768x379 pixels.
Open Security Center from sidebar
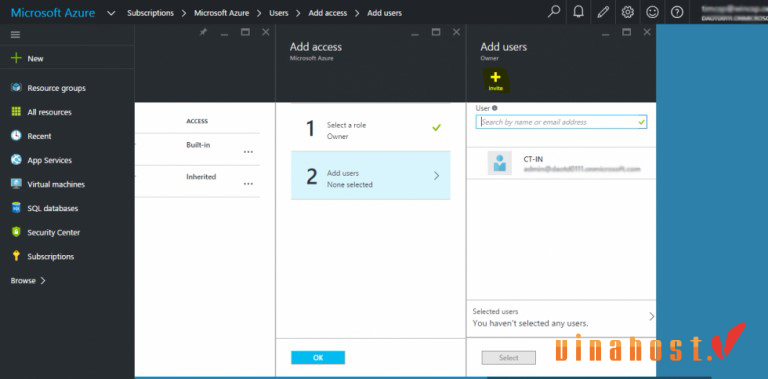(x=53, y=233)
